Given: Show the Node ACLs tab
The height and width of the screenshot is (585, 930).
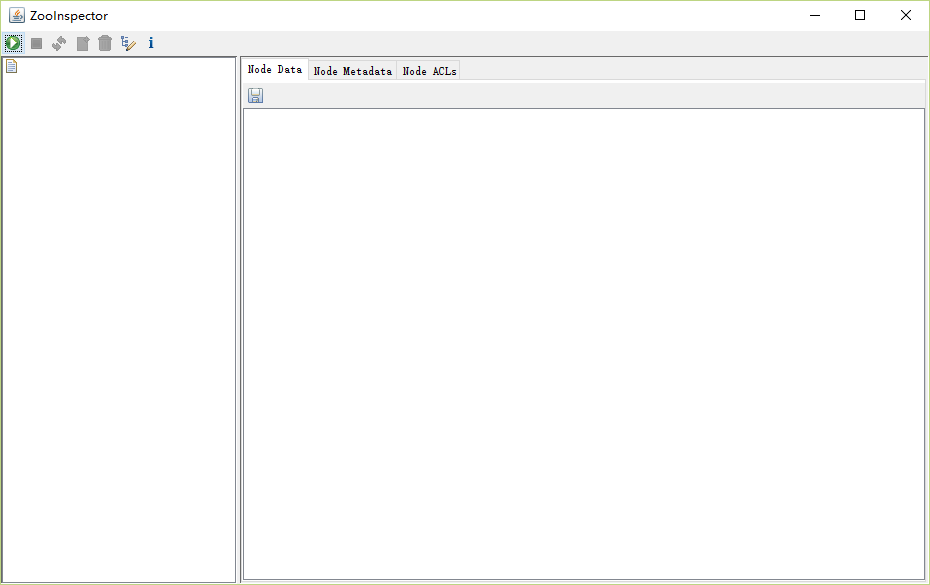Looking at the screenshot, I should pyautogui.click(x=429, y=71).
